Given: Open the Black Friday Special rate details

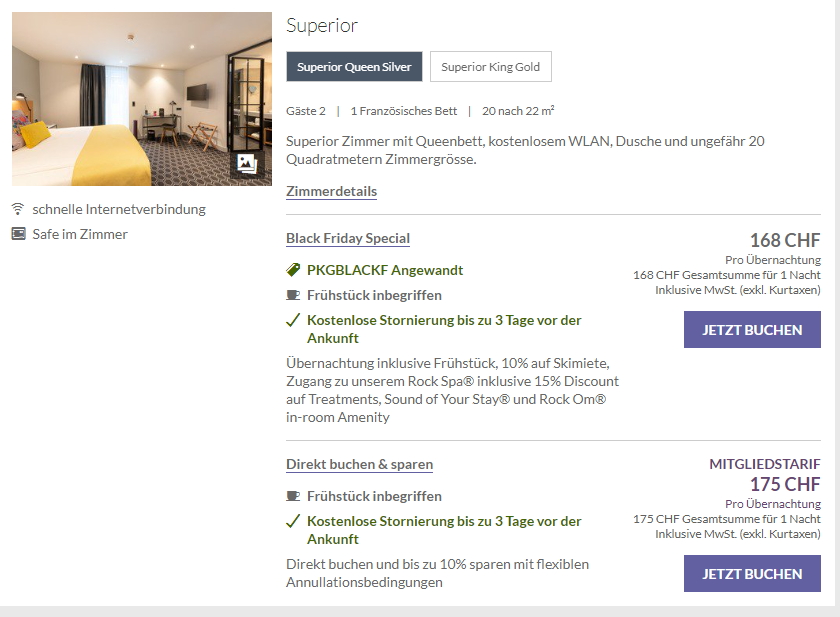Looking at the screenshot, I should click(348, 238).
